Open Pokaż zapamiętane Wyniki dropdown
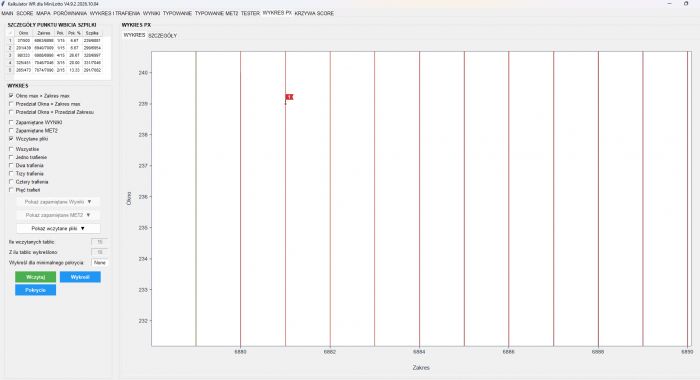This screenshot has height=380, width=700. coord(58,202)
